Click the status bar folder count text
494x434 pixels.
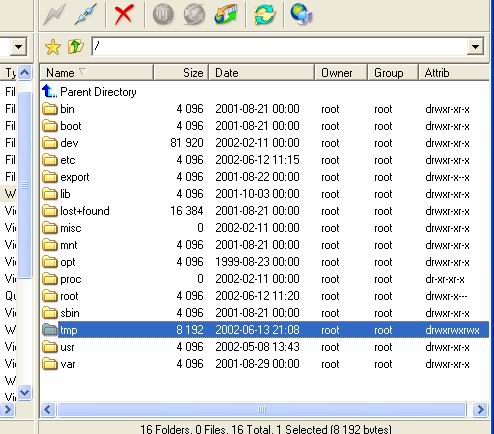[266, 429]
